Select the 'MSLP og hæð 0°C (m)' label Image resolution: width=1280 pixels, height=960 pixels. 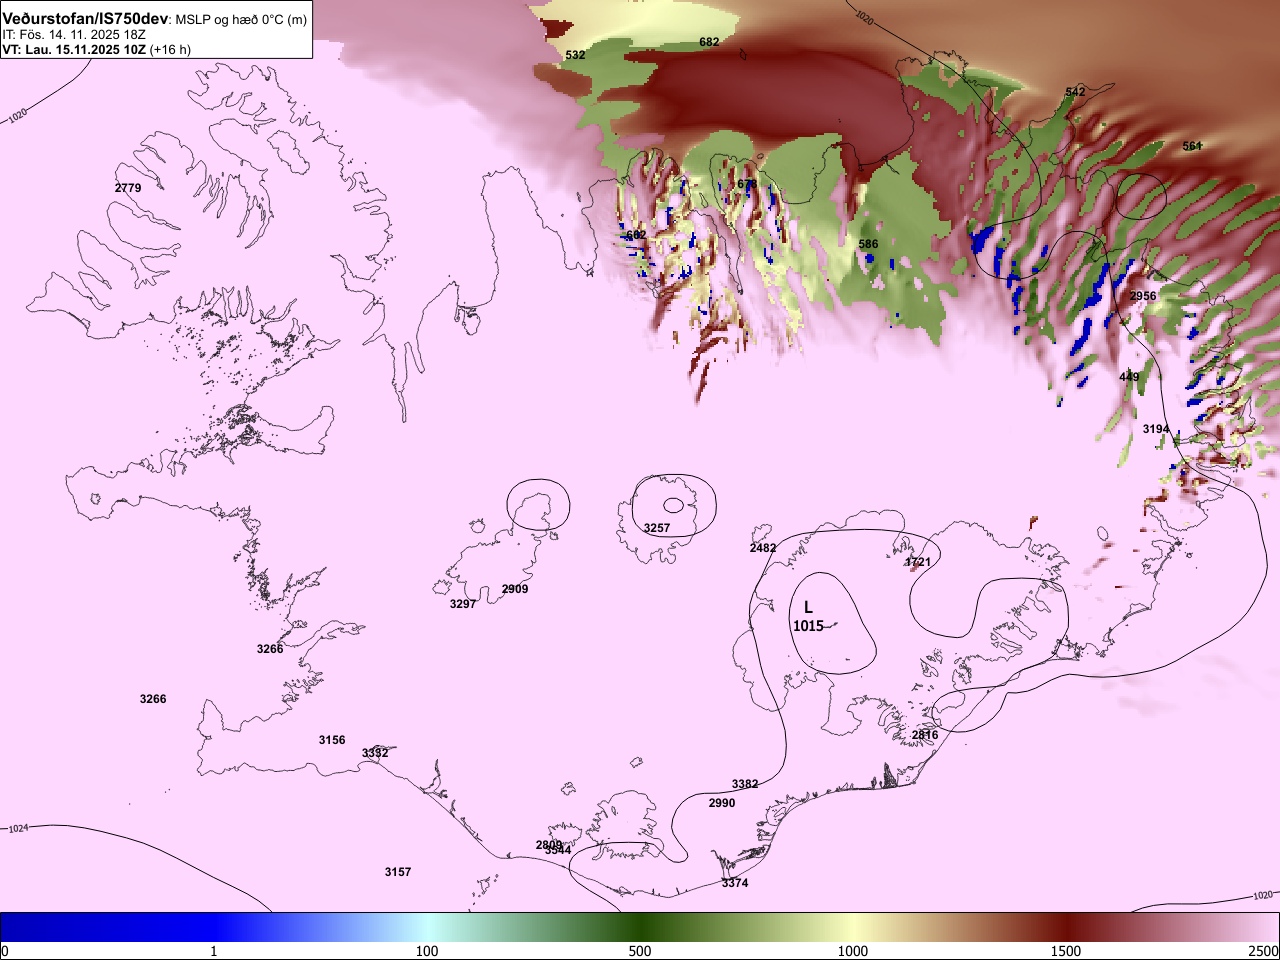click(241, 20)
